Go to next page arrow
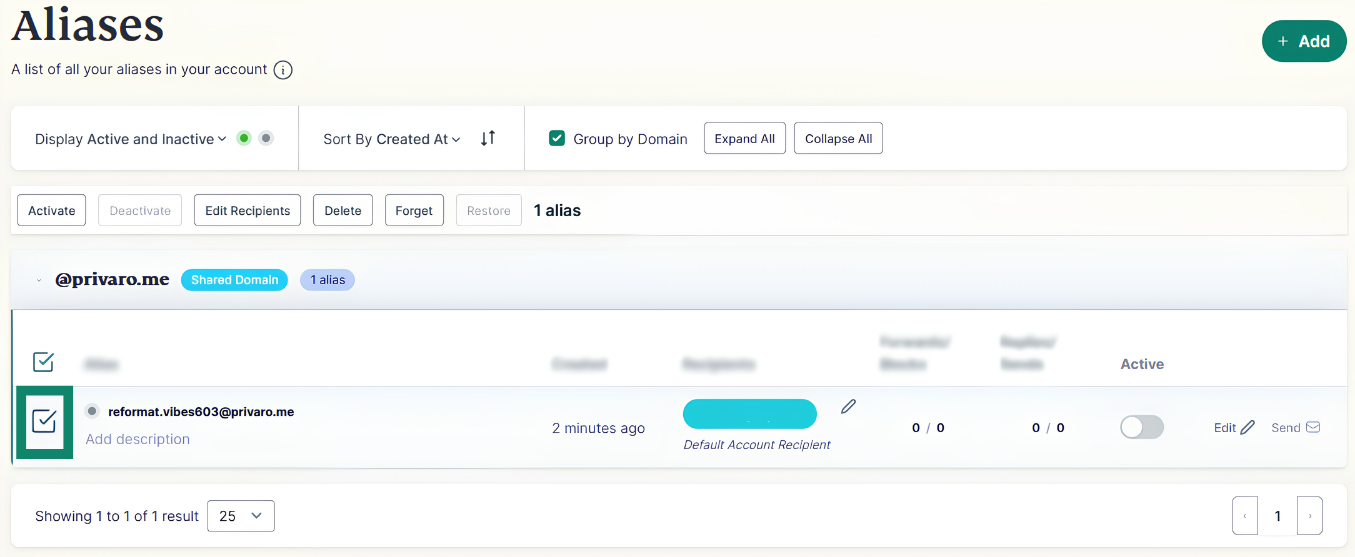This screenshot has height=557, width=1355. [x=1310, y=516]
